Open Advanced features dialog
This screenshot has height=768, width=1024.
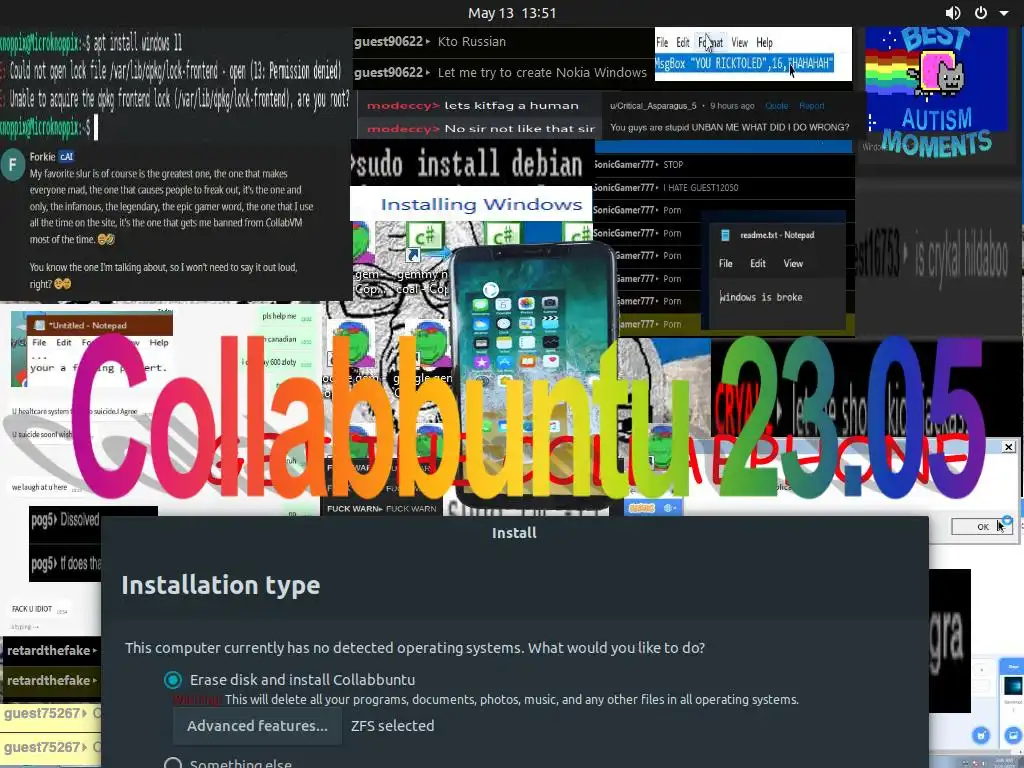pos(257,726)
